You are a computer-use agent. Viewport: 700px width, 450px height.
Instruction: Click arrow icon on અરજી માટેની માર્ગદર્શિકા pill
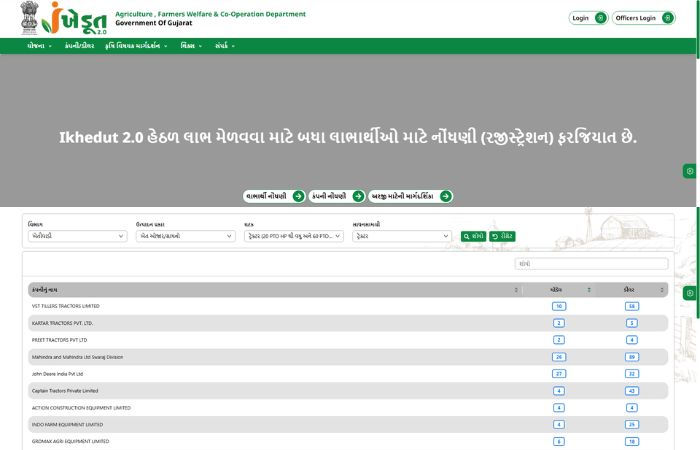point(446,196)
